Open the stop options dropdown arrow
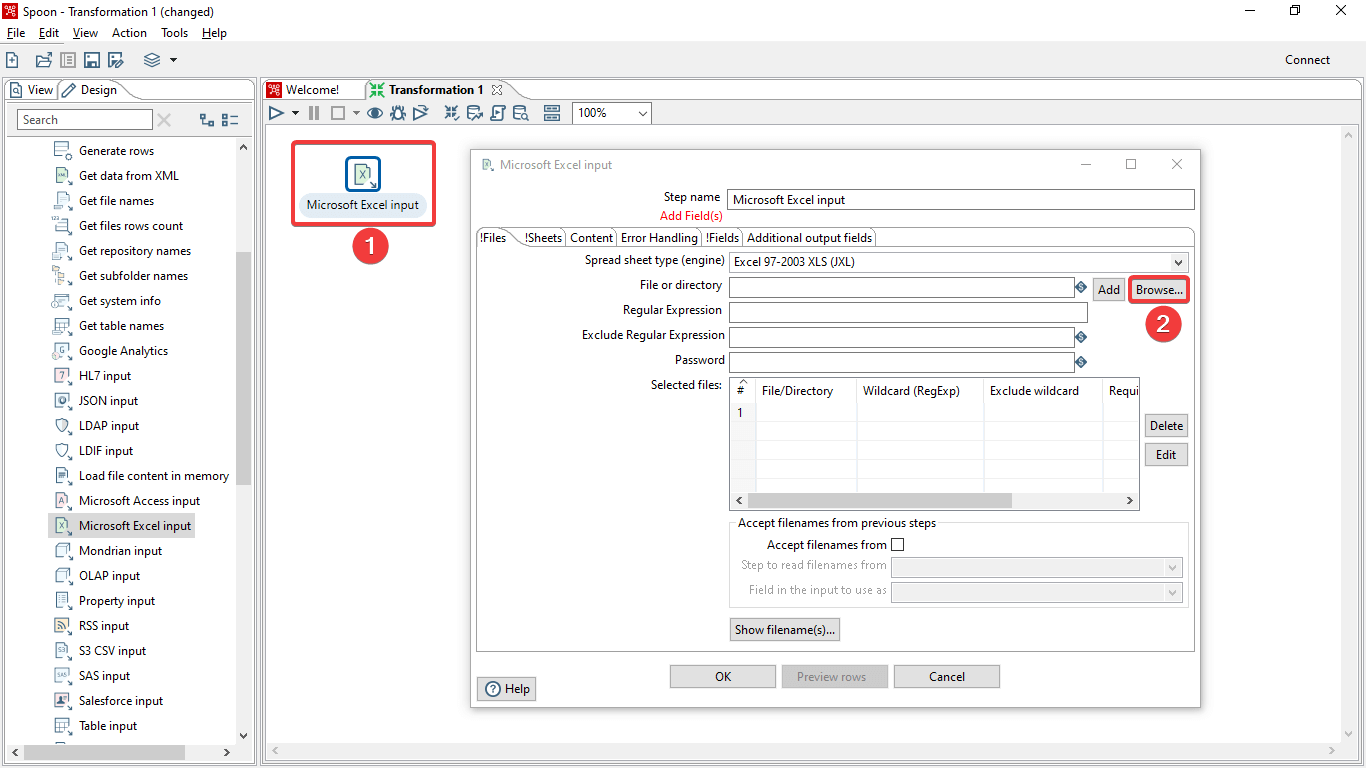Screen dimensions: 1366x768 [x=356, y=113]
